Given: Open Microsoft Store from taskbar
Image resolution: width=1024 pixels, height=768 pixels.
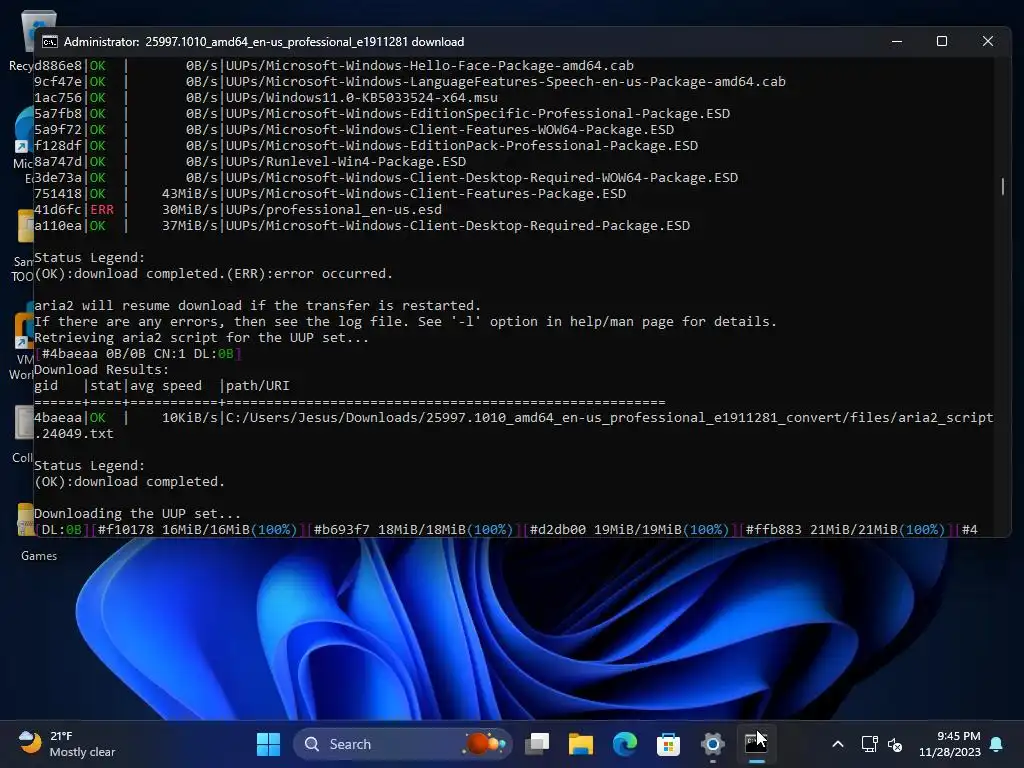Looking at the screenshot, I should [x=668, y=744].
